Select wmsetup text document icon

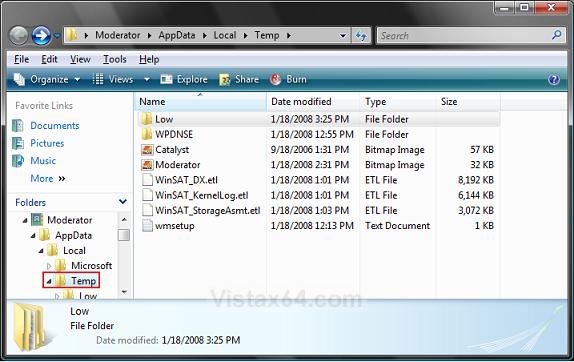(147, 225)
